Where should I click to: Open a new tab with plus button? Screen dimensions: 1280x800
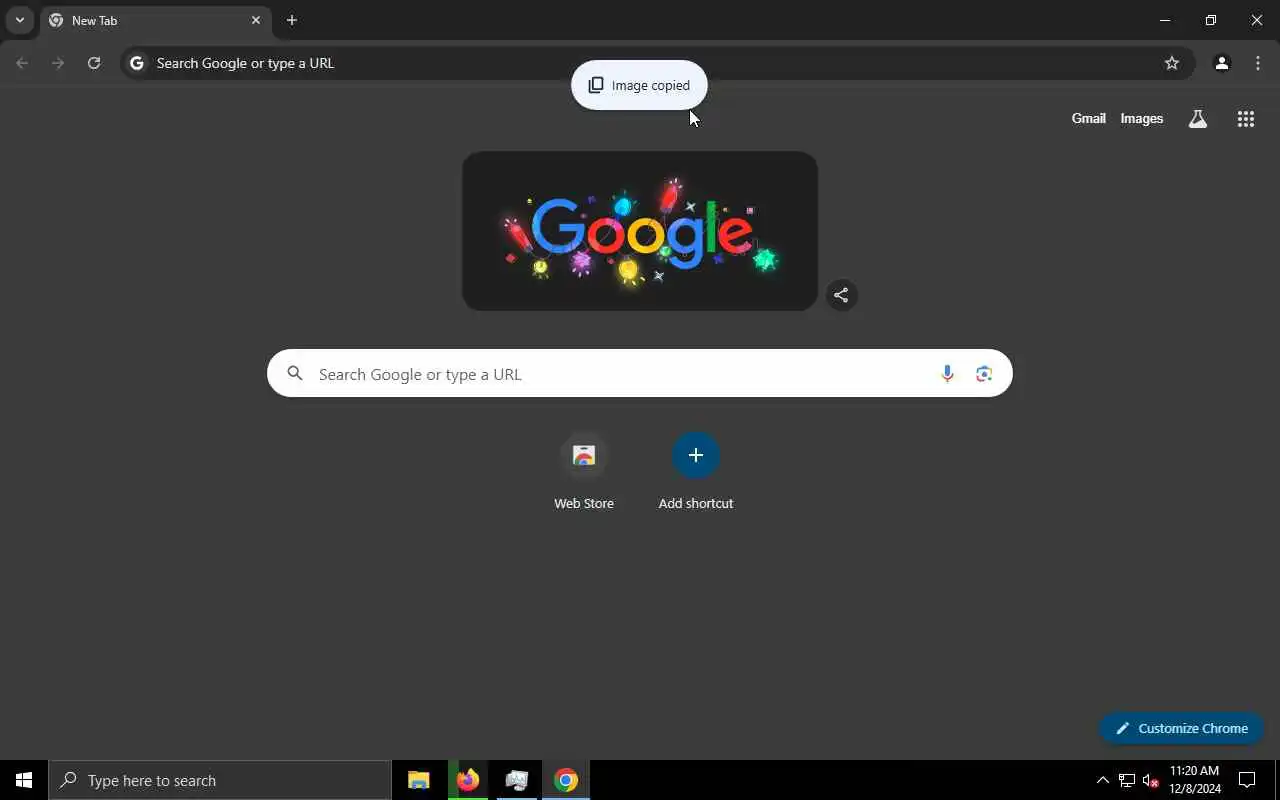[x=292, y=20]
